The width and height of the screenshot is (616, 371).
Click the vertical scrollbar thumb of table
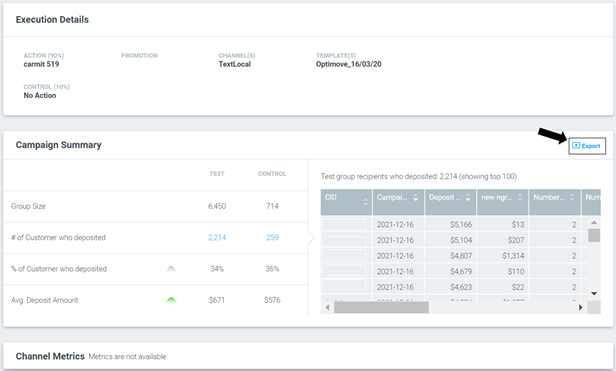pyautogui.click(x=594, y=235)
